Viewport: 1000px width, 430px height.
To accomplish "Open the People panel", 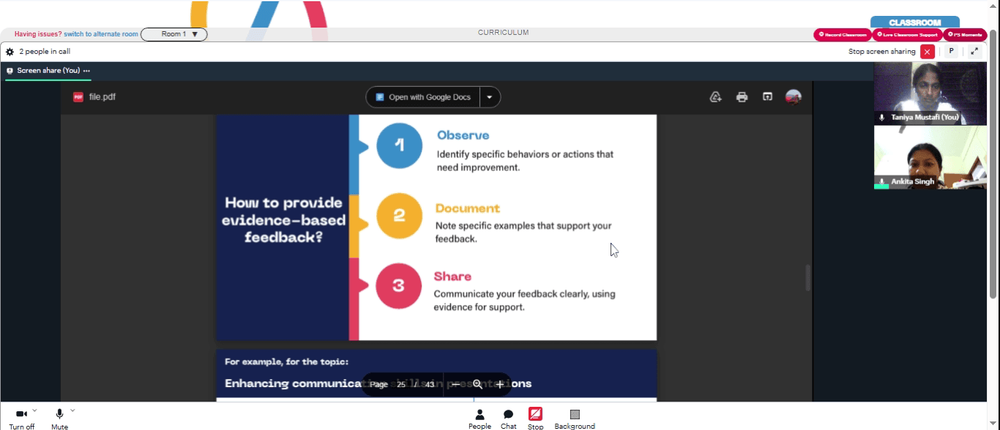I will [x=480, y=419].
